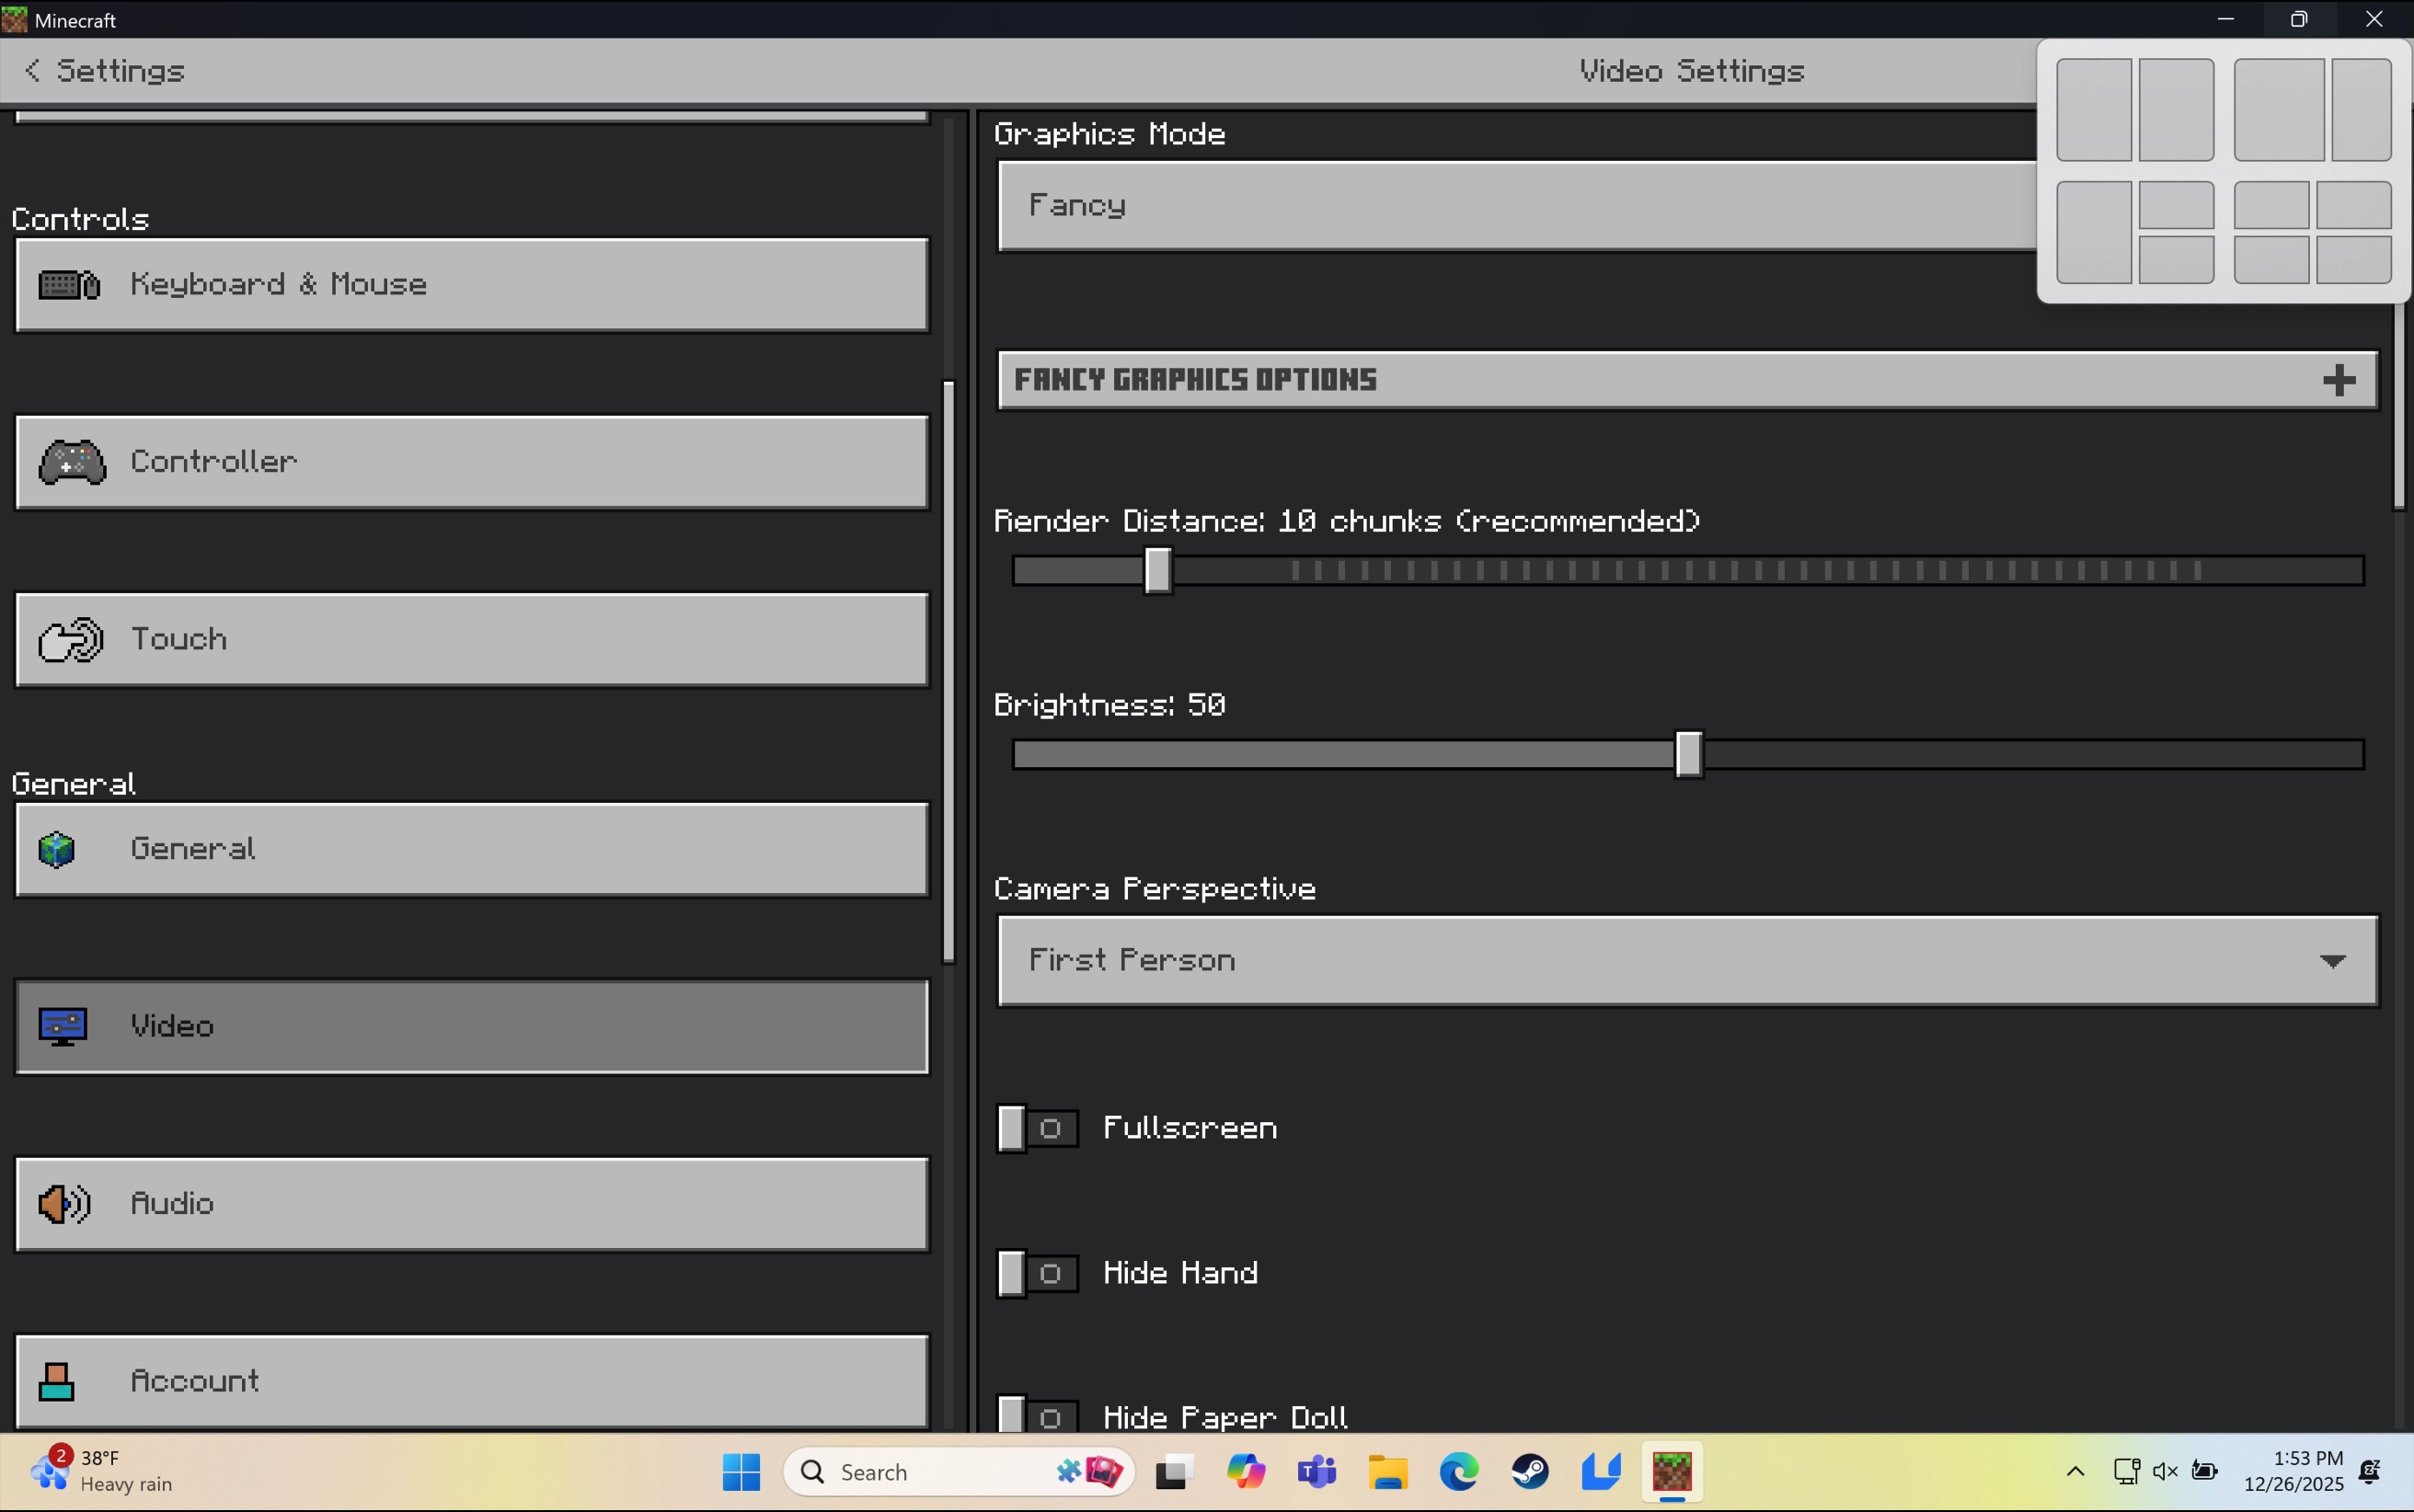The width and height of the screenshot is (2414, 1512).
Task: Click the Audio speaker icon
Action: coord(64,1204)
